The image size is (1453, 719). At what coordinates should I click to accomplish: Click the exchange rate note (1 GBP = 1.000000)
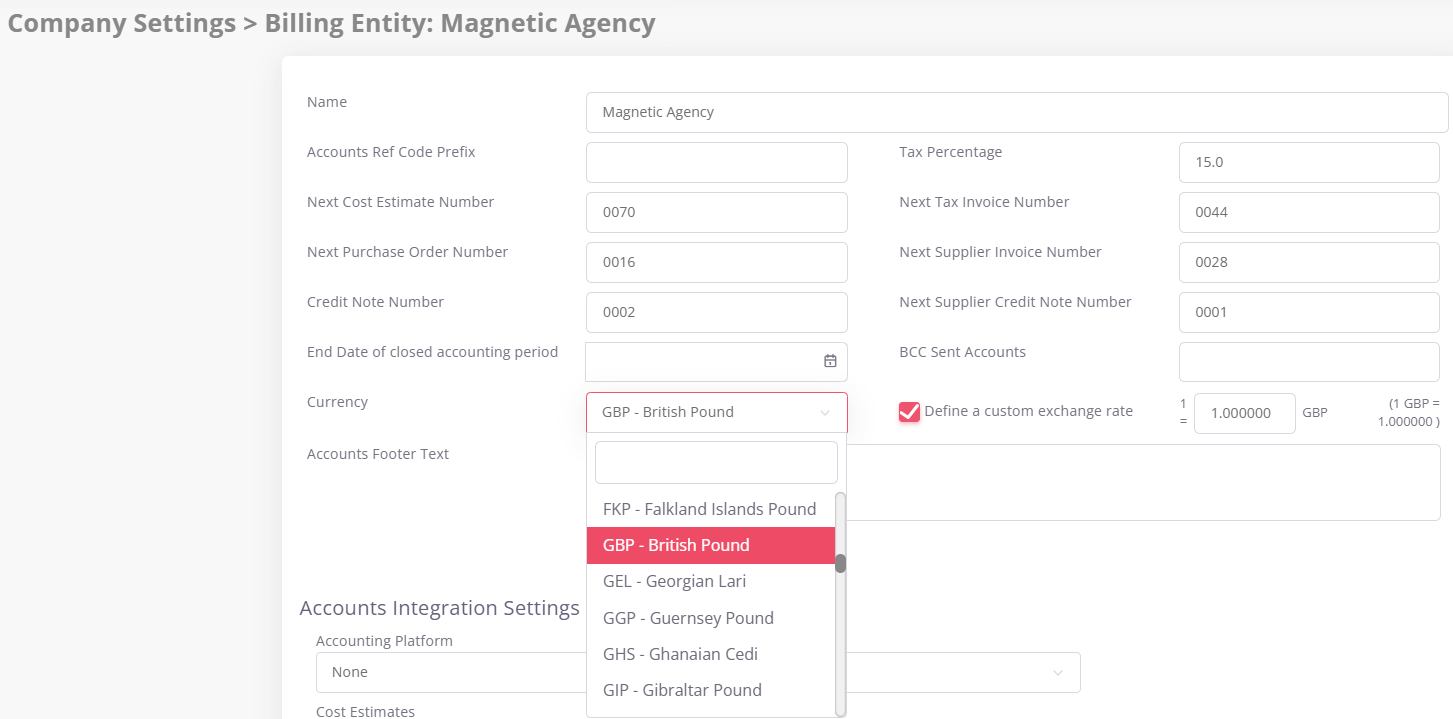(1409, 412)
